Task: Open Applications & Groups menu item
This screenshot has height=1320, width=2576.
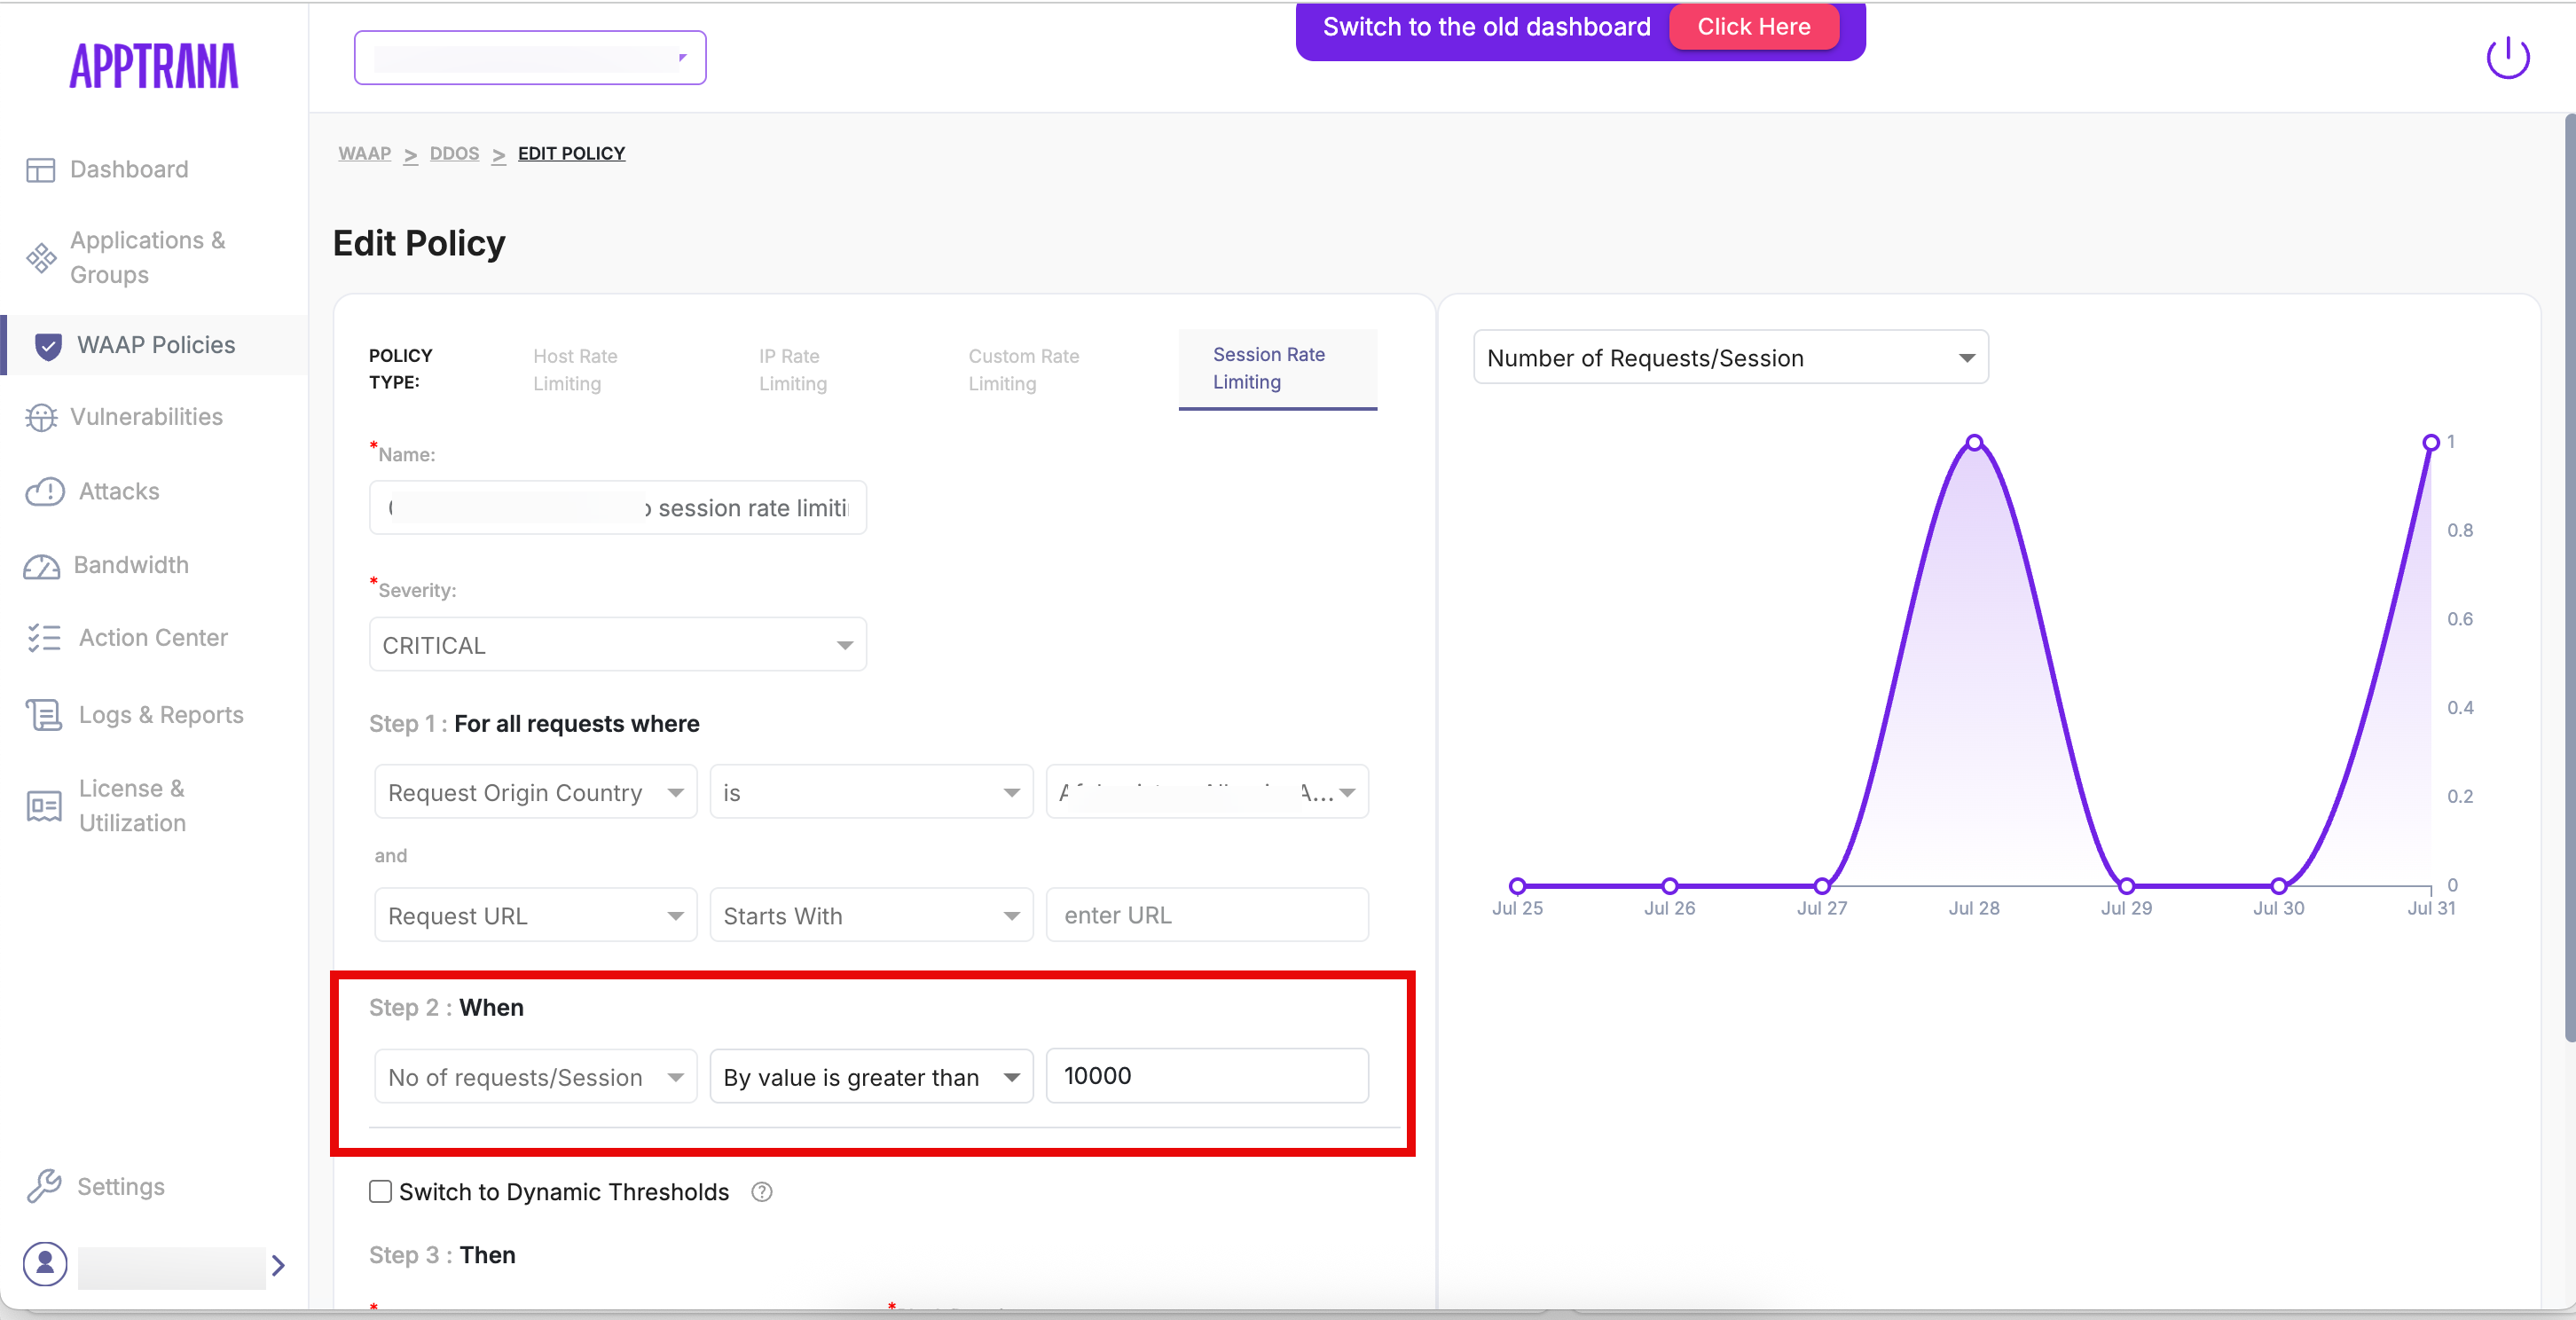Action: tap(147, 258)
